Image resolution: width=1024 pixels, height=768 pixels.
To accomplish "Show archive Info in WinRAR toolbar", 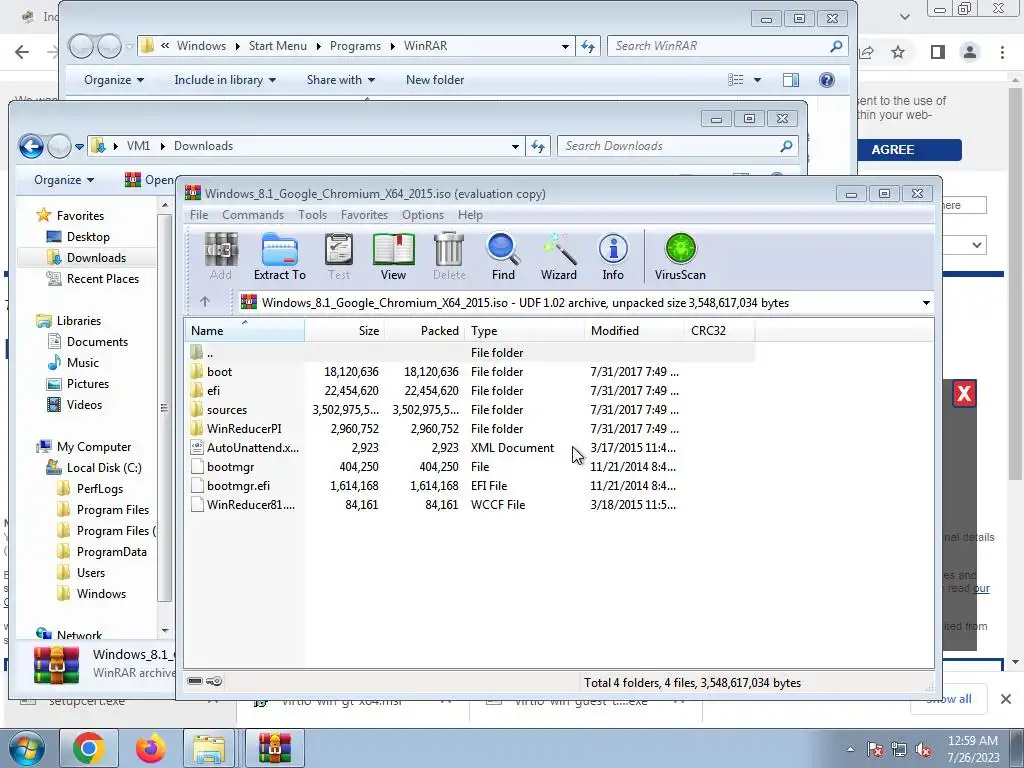I will 613,256.
